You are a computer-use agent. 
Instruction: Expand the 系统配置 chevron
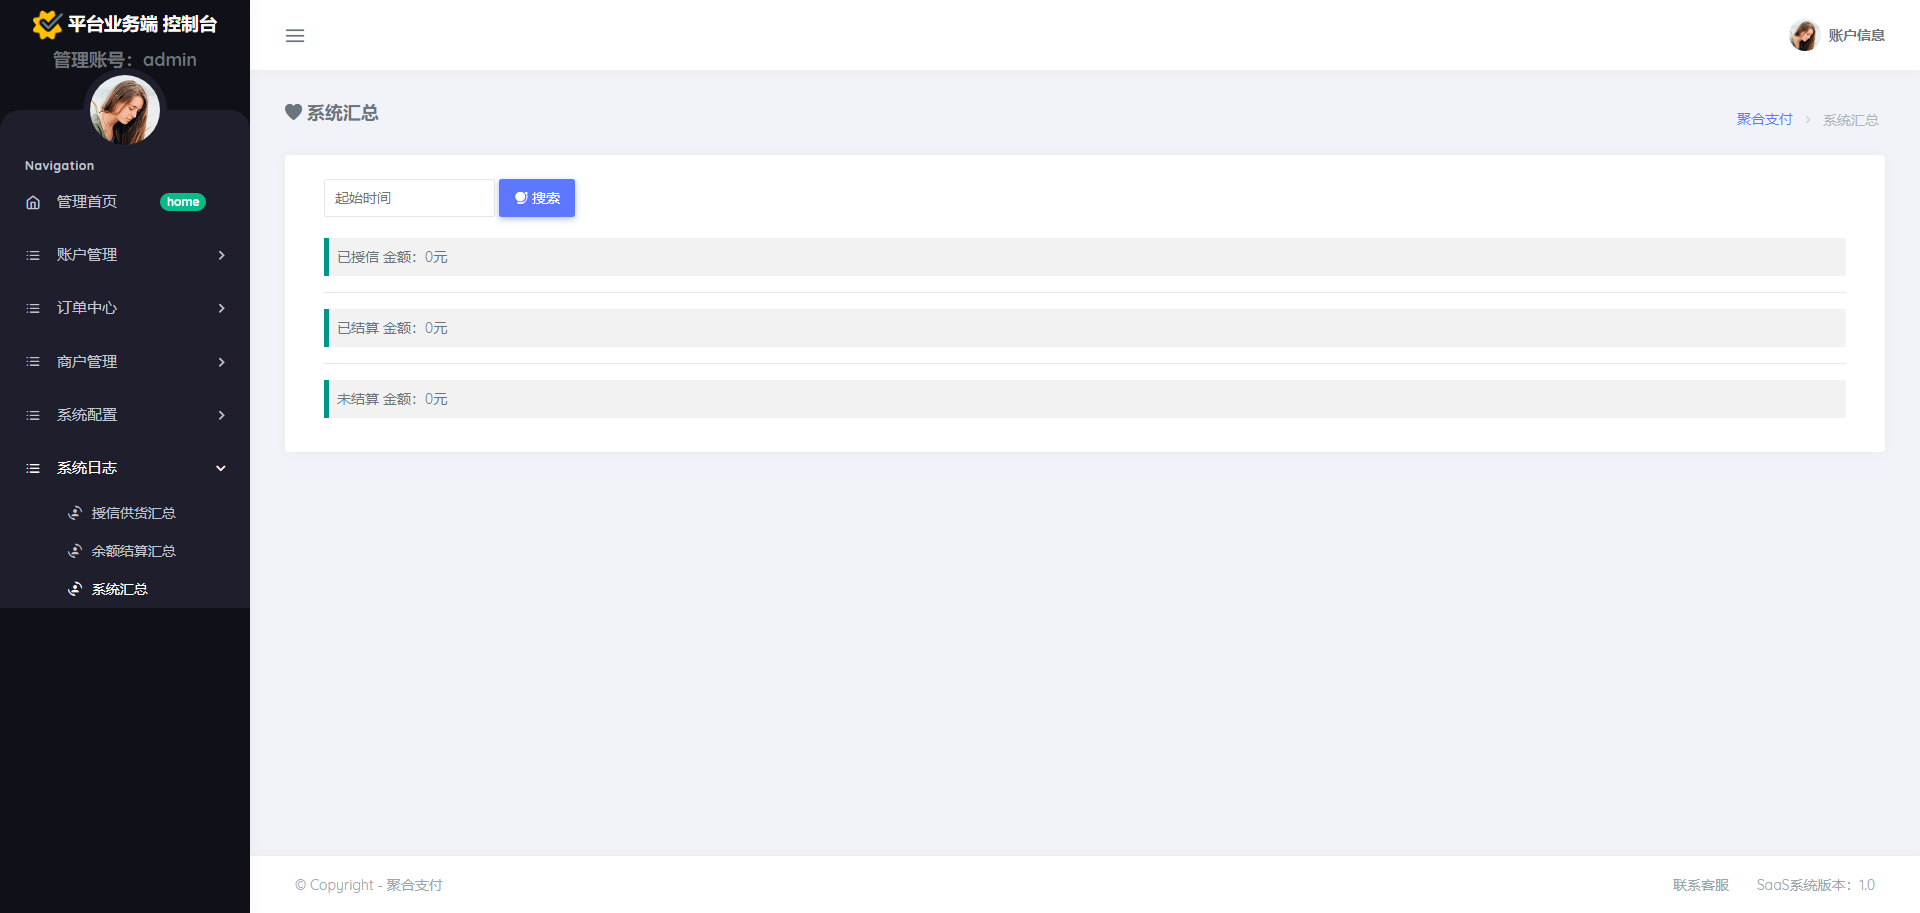pyautogui.click(x=221, y=415)
